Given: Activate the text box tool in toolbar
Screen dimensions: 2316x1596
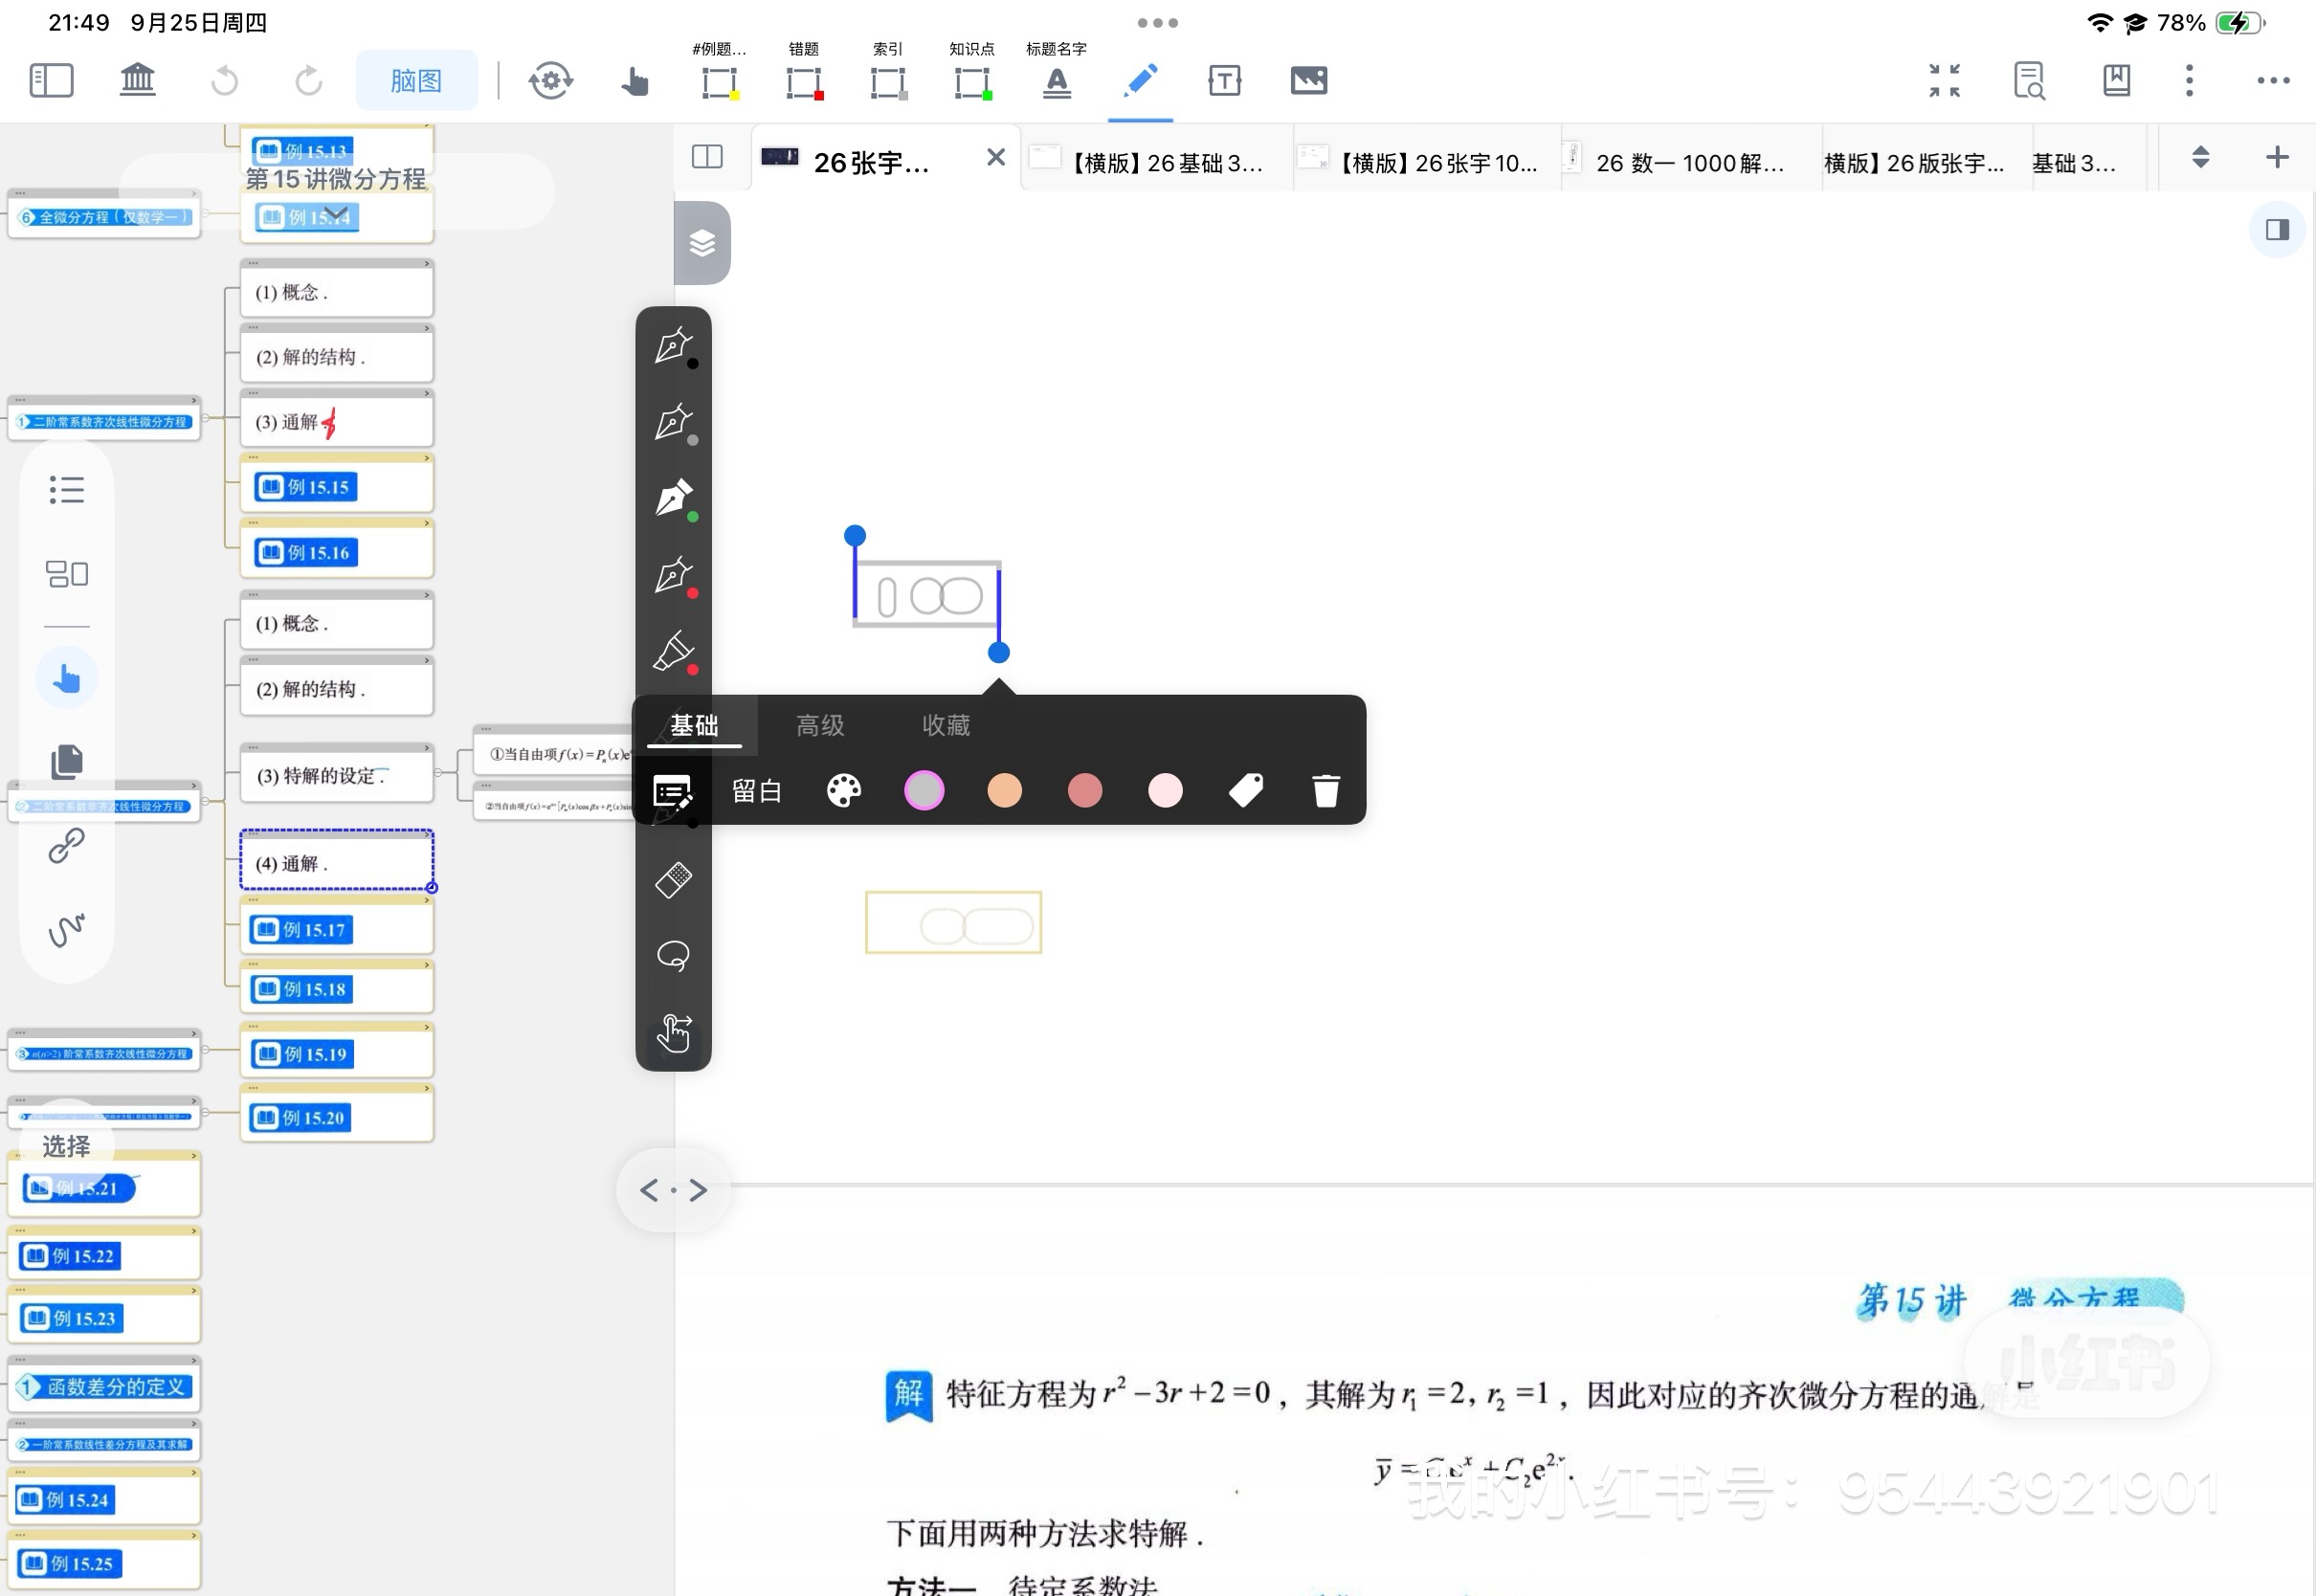Looking at the screenshot, I should pyautogui.click(x=1224, y=81).
